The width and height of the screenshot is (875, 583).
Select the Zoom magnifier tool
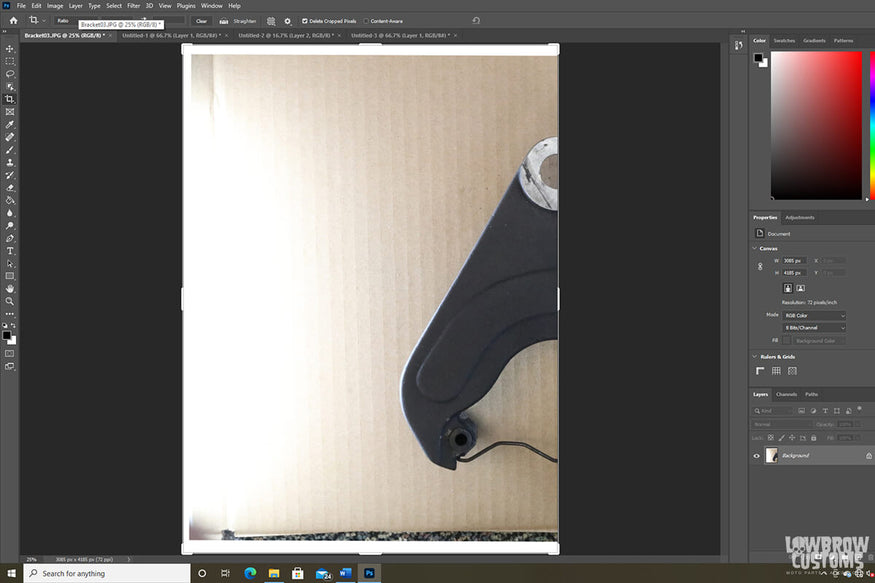(x=10, y=301)
